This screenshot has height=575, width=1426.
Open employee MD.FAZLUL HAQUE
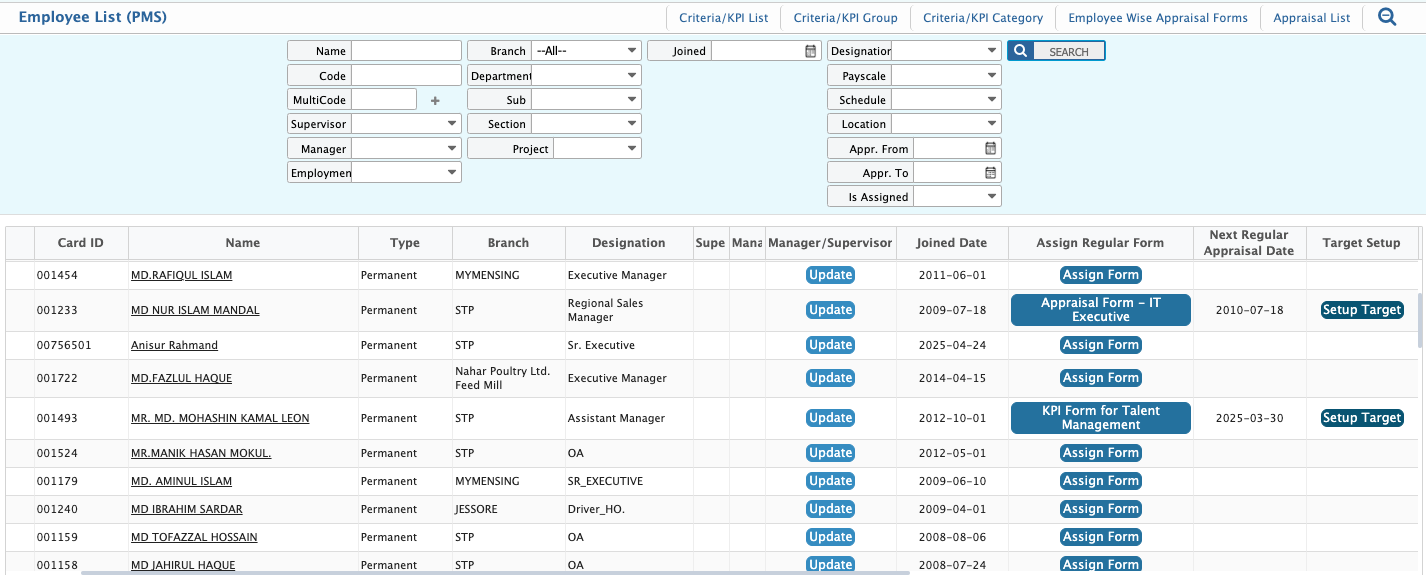tap(181, 378)
